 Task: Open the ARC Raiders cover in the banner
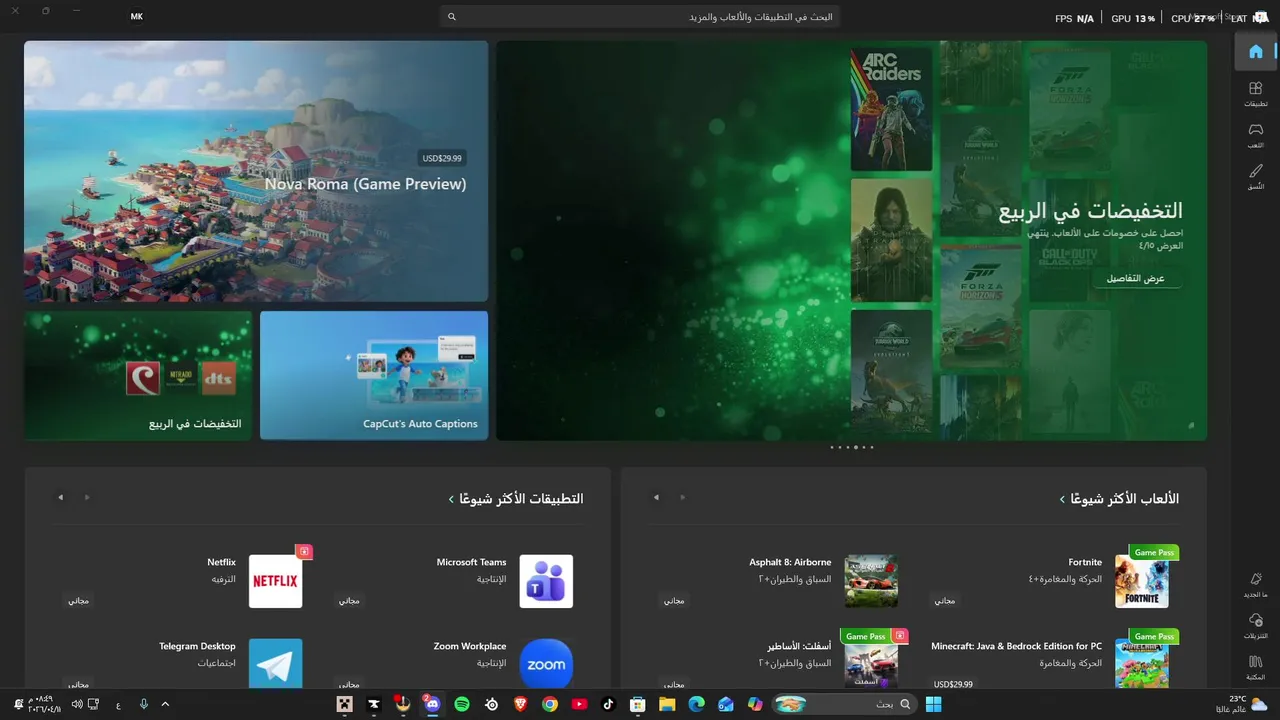(891, 109)
